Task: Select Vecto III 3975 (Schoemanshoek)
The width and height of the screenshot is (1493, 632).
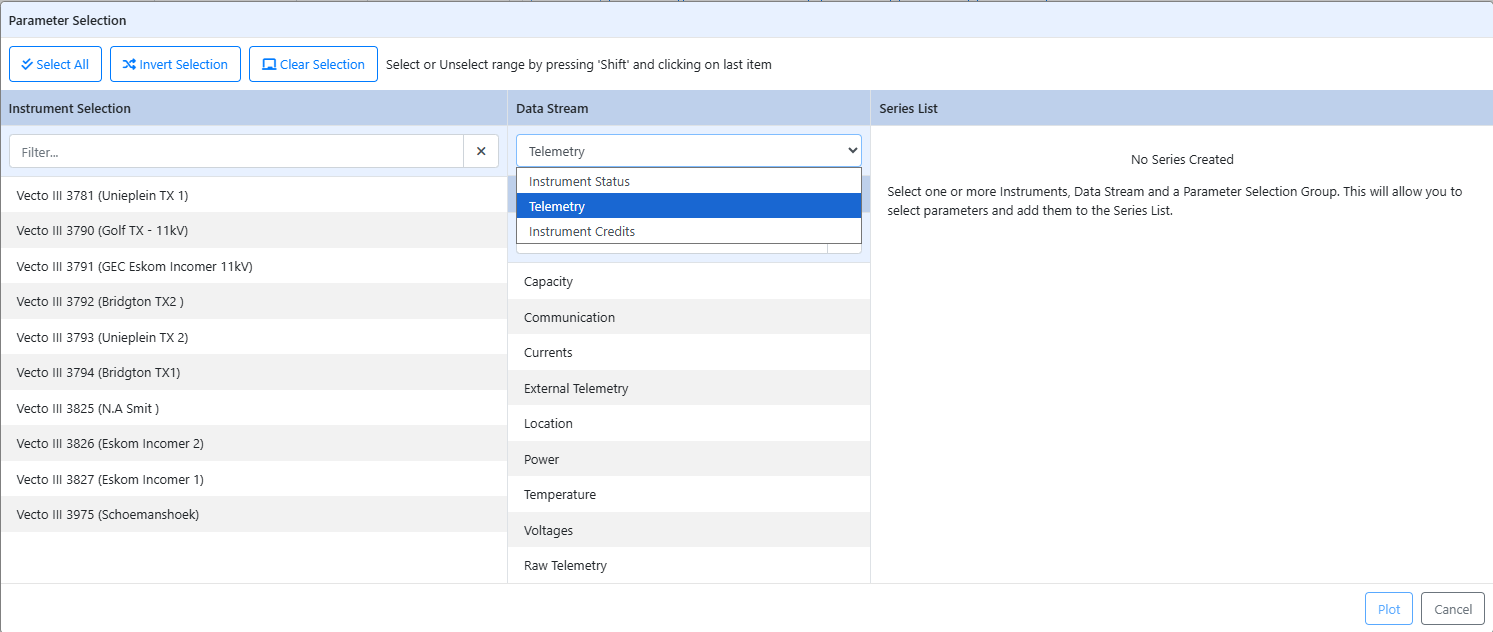Action: 254,514
